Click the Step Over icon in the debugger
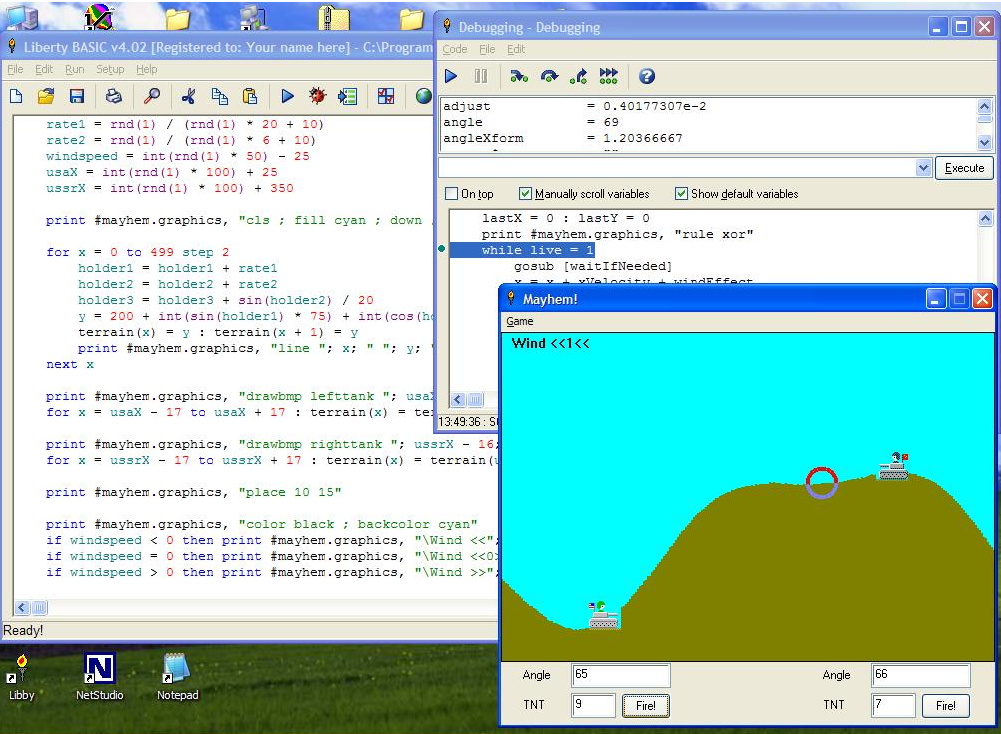 tap(549, 76)
